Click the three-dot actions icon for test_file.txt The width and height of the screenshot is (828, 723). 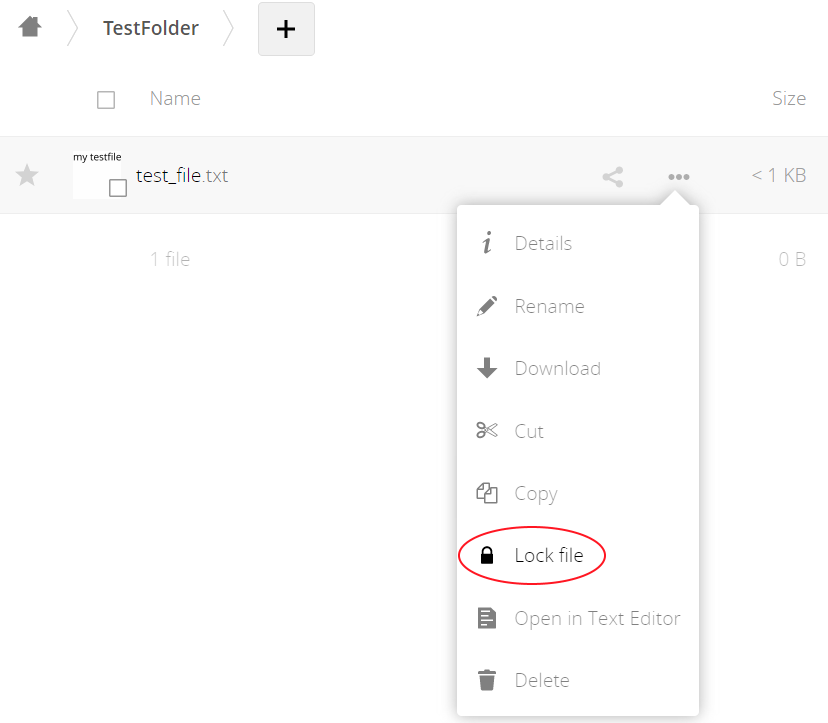679,176
